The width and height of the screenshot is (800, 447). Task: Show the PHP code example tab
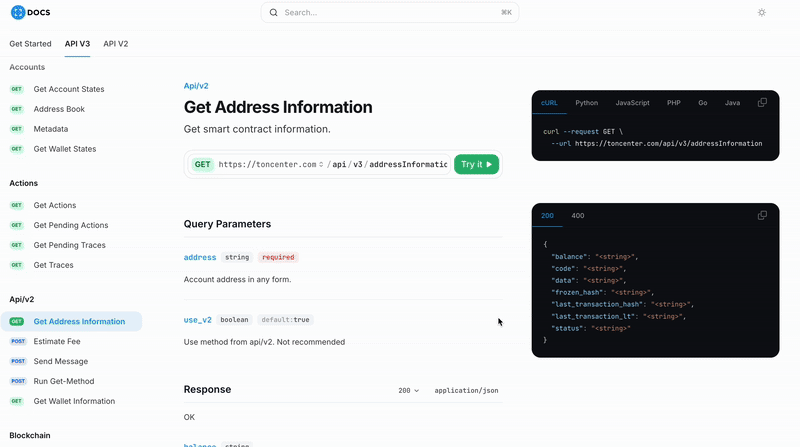673,103
